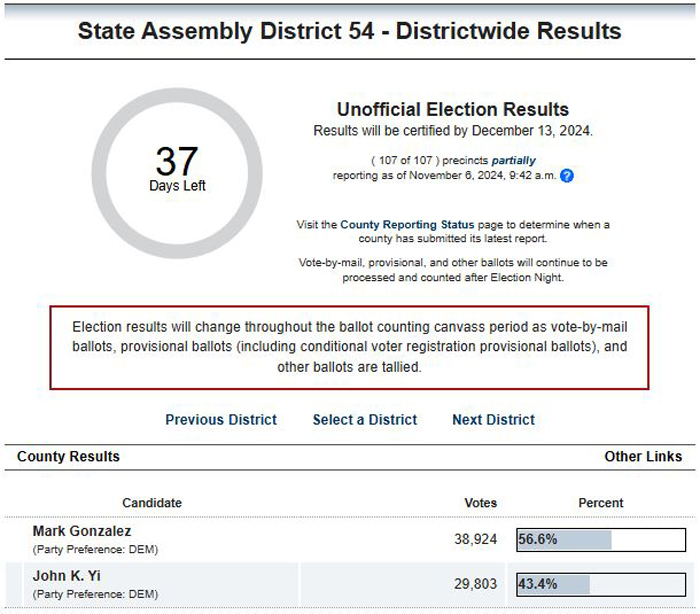The width and height of the screenshot is (700, 614).
Task: Open the County Results menu
Action: [68, 456]
